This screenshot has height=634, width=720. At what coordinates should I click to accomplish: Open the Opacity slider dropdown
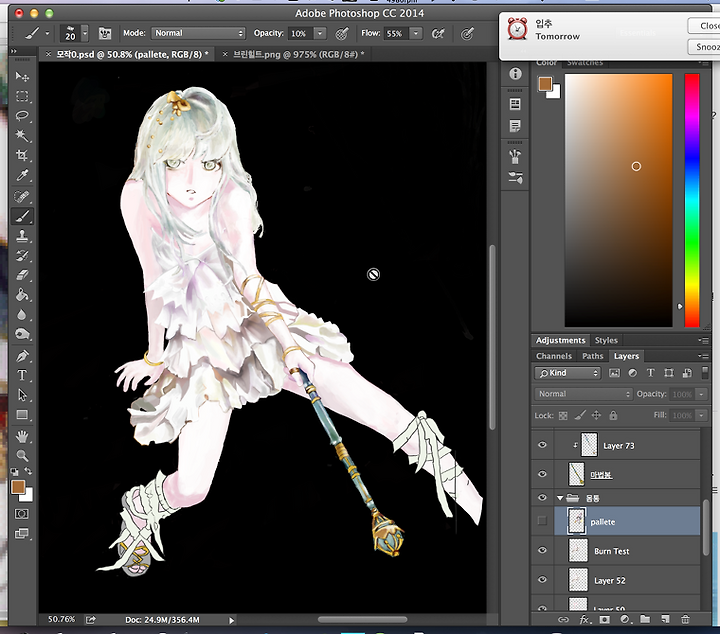click(320, 33)
